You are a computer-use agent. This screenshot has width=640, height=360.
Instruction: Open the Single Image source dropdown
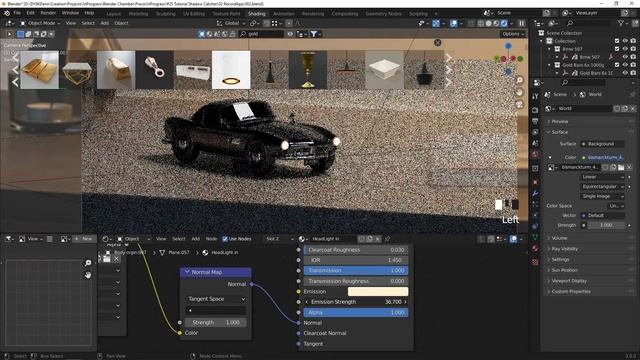point(602,196)
